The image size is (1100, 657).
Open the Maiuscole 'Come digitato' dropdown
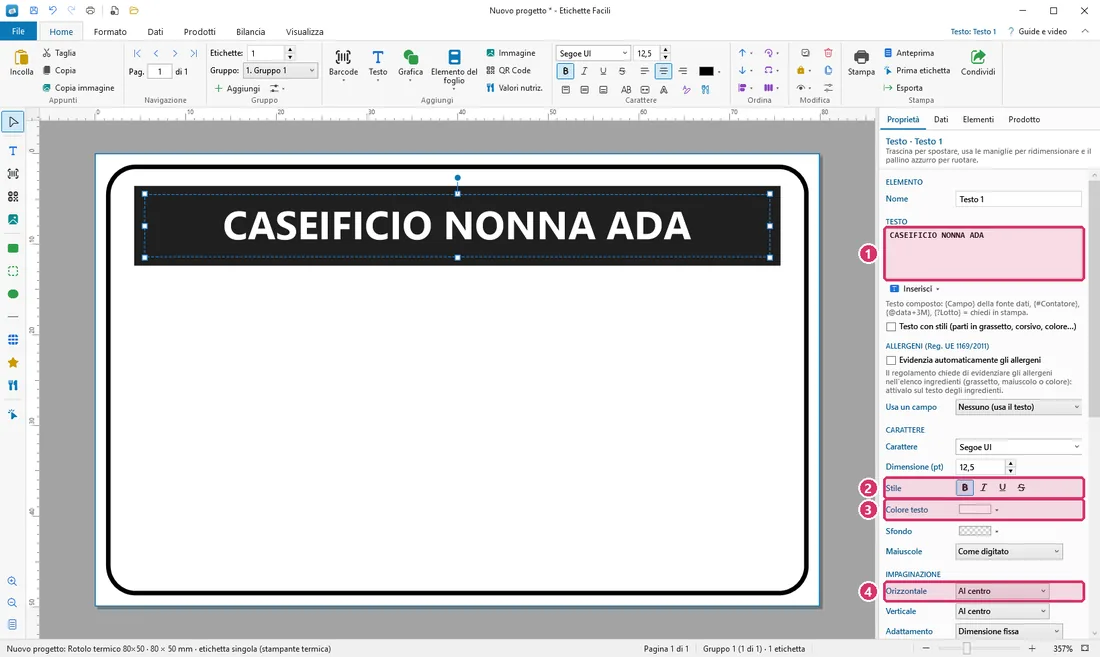[x=1009, y=551]
